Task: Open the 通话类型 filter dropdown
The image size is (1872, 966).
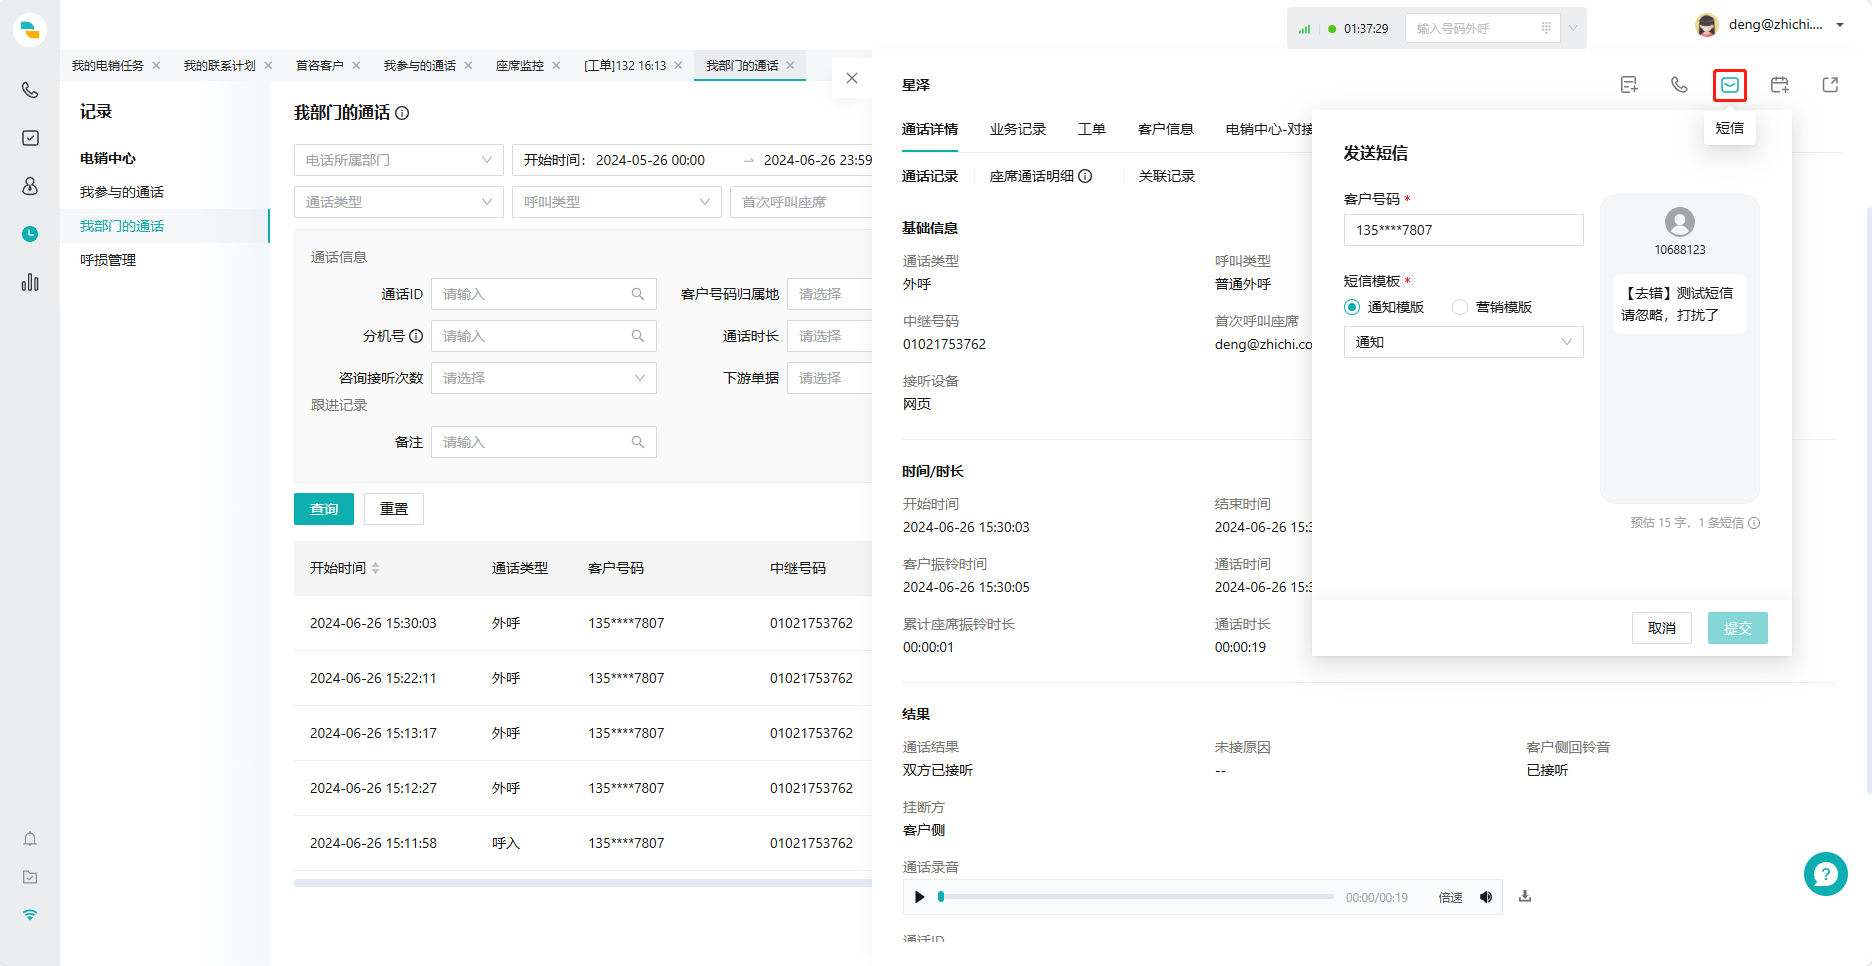Action: (399, 202)
